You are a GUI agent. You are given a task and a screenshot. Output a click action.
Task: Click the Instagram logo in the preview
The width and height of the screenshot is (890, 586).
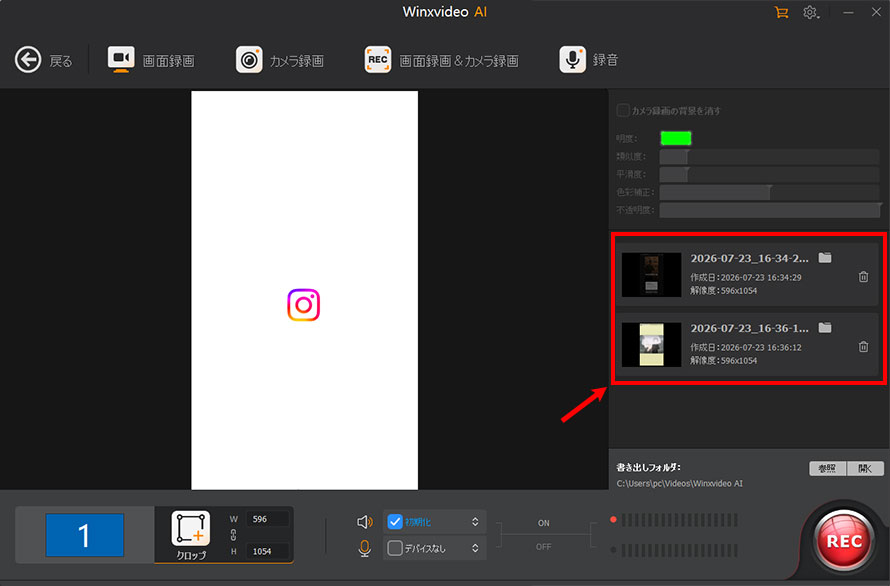click(x=304, y=305)
